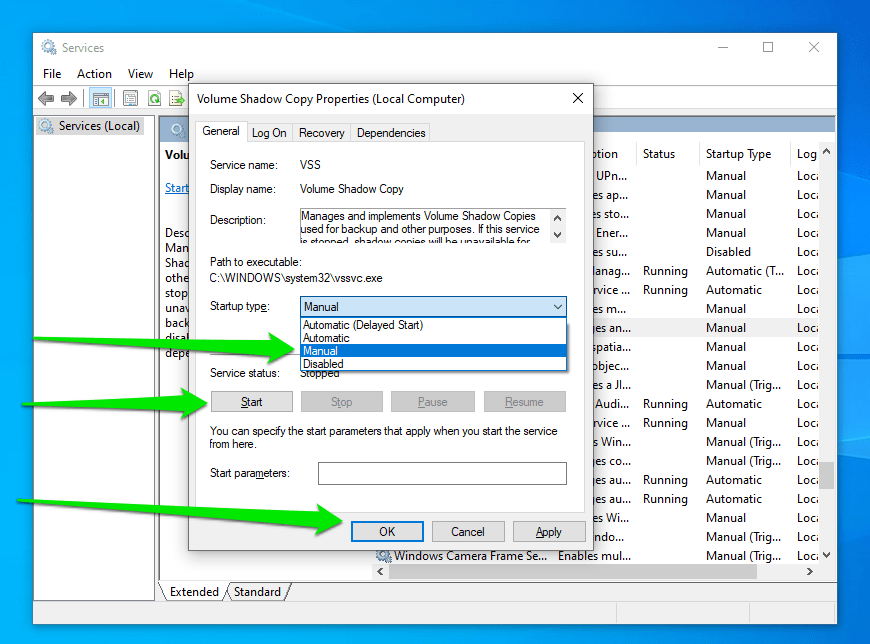Open the Action menu

pos(94,74)
